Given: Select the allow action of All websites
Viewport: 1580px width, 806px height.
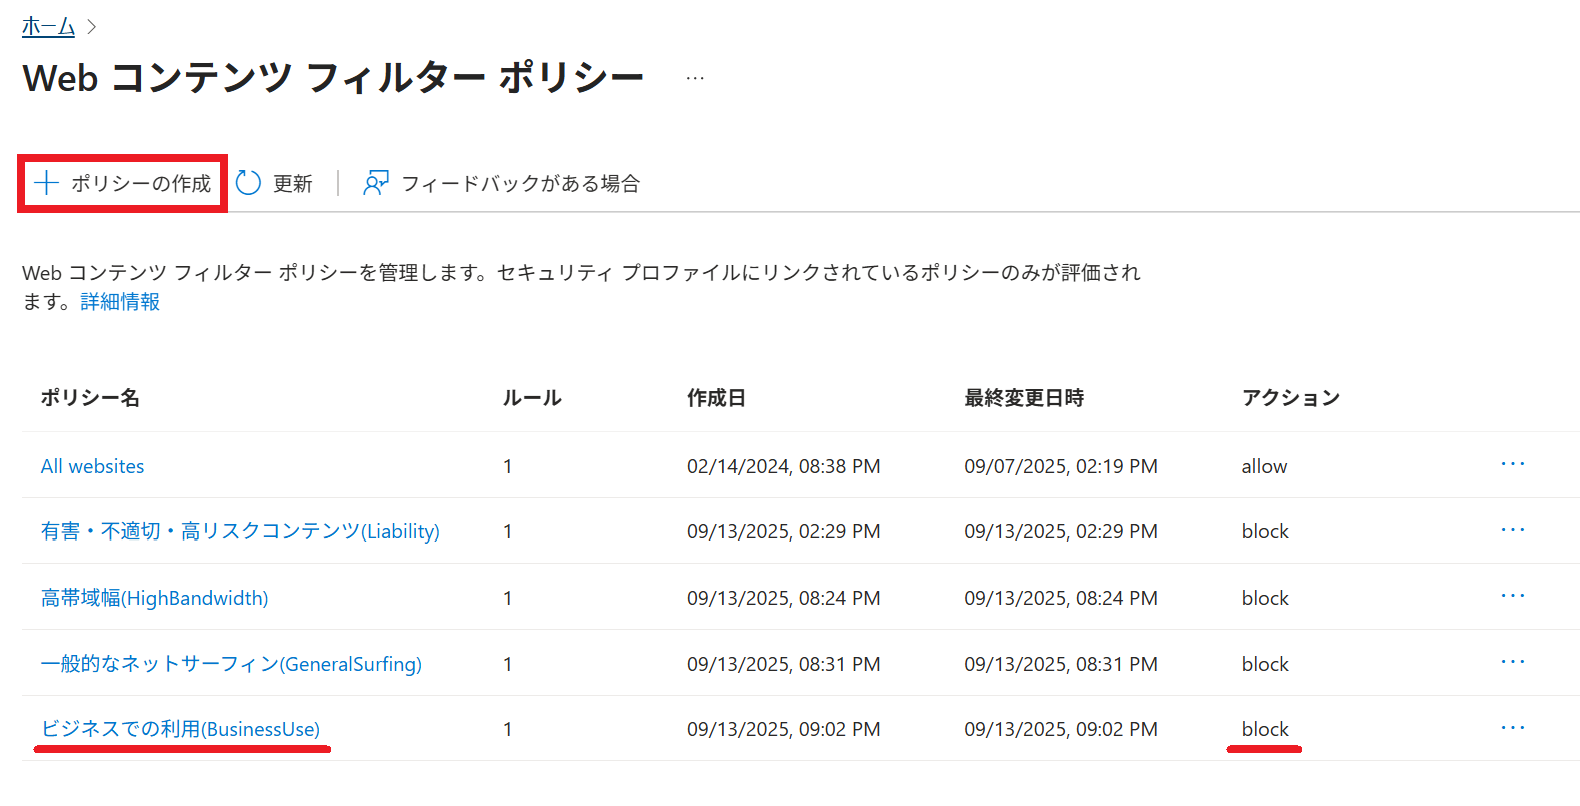Looking at the screenshot, I should pos(1264,466).
